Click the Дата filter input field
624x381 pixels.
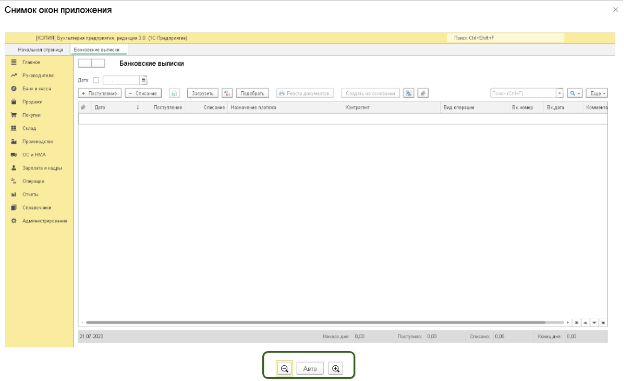tap(121, 80)
